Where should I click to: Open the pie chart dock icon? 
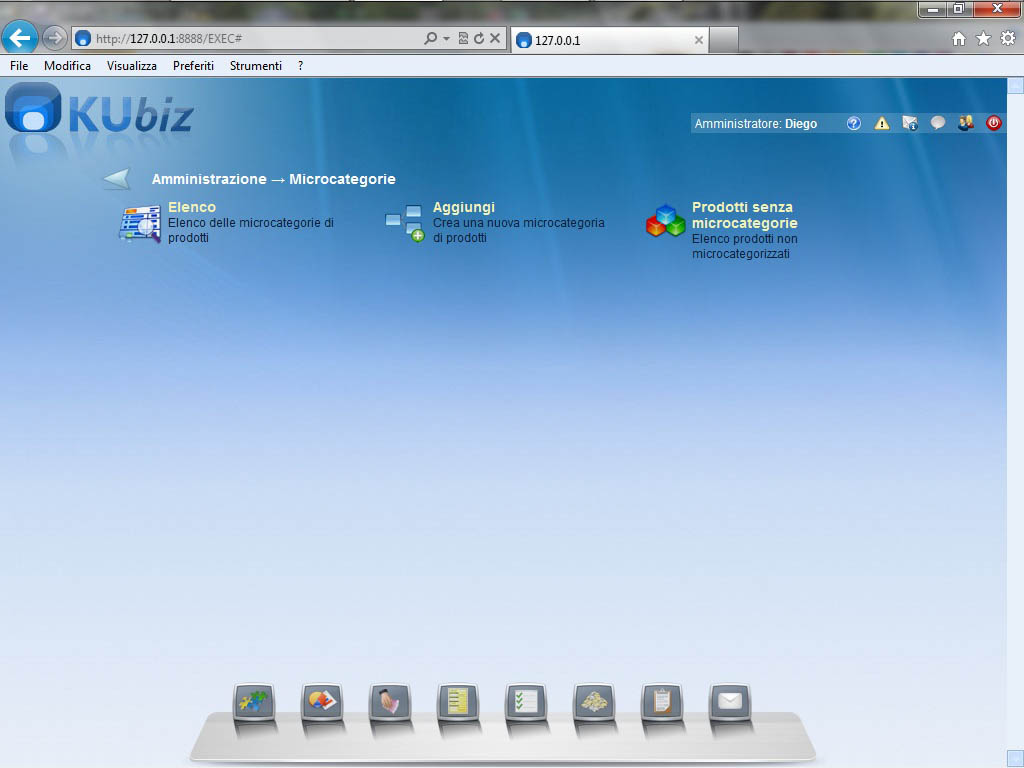point(322,702)
